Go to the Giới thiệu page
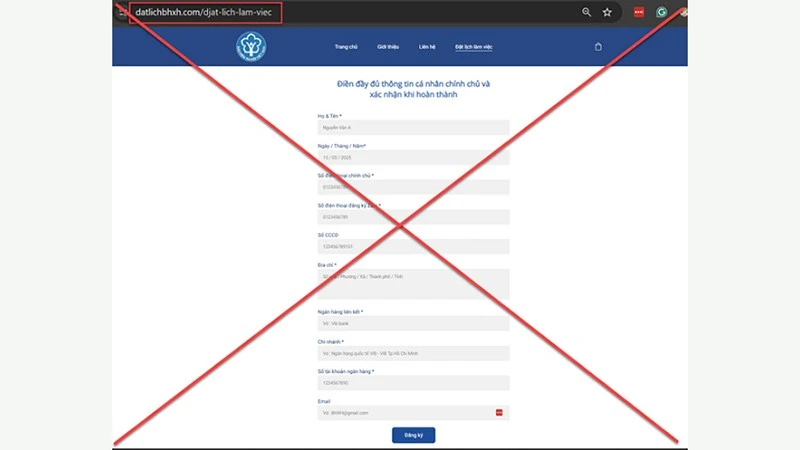Screen dimensions: 800x450 (388, 47)
